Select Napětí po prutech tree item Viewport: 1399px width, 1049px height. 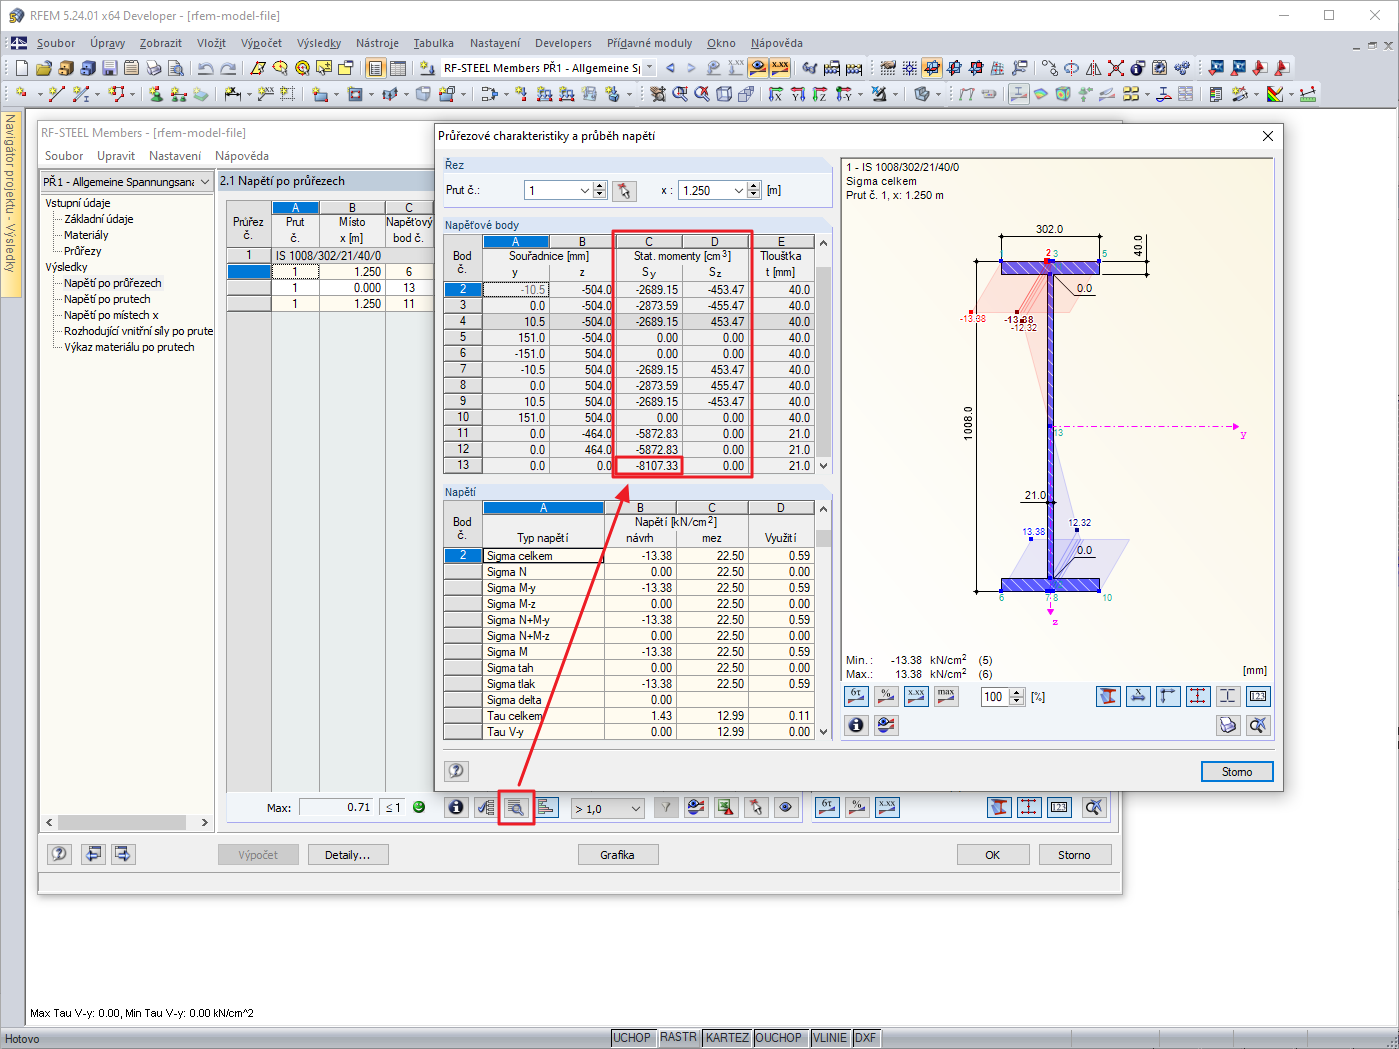tap(107, 299)
